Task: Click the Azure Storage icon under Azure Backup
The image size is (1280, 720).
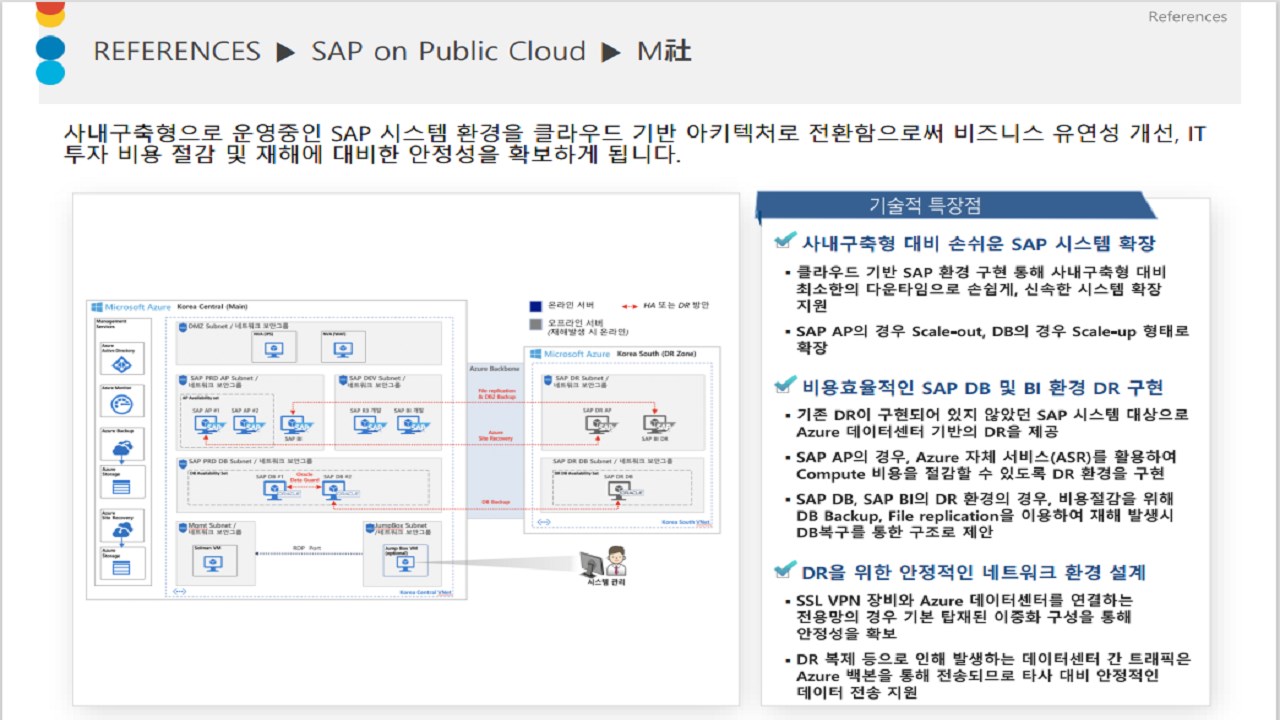Action: (122, 487)
